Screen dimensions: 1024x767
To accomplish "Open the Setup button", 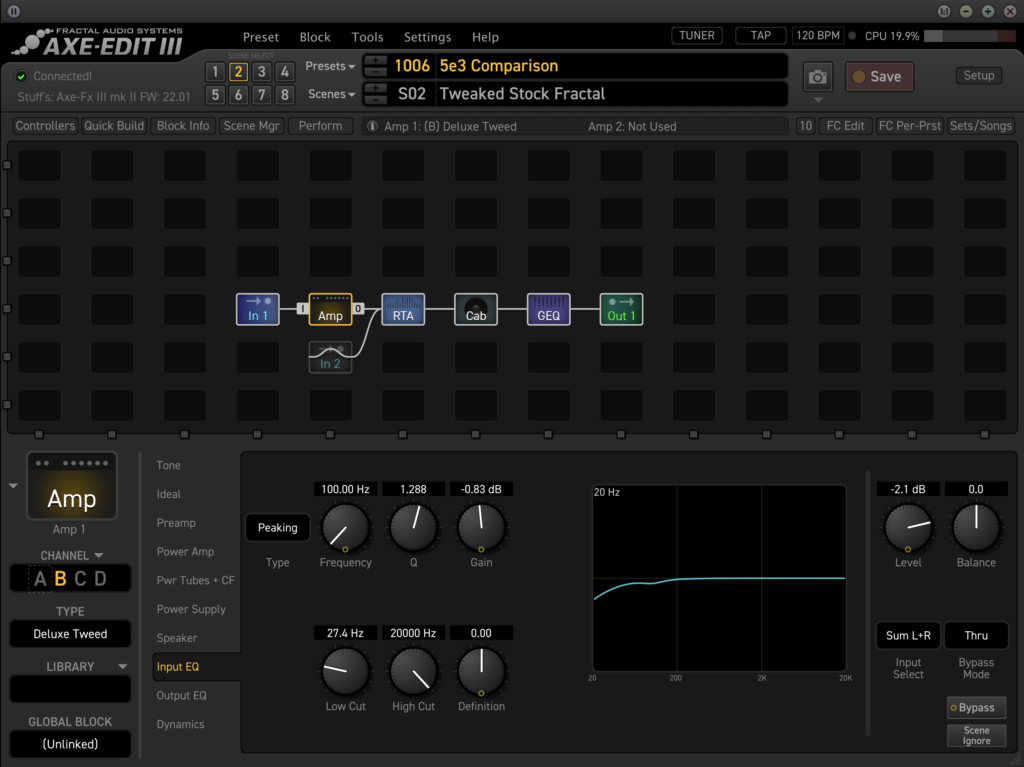I will (979, 76).
